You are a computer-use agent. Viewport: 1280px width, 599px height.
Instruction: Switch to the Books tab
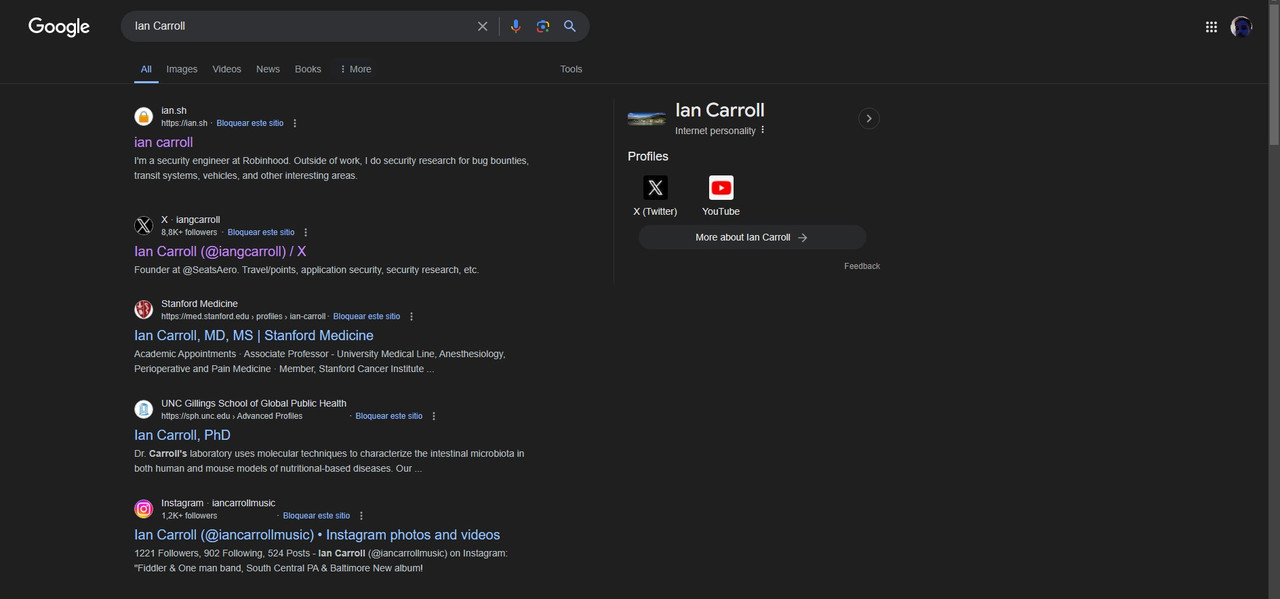308,69
